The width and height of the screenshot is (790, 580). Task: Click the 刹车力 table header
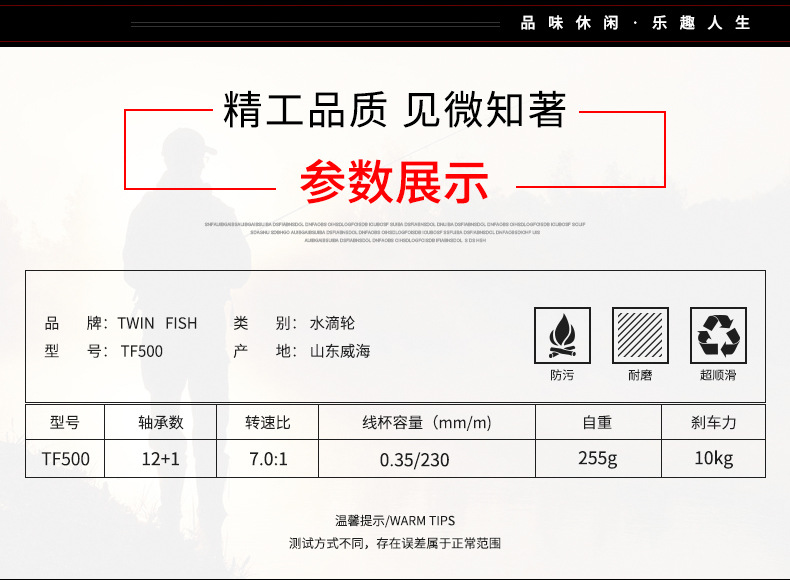[713, 422]
